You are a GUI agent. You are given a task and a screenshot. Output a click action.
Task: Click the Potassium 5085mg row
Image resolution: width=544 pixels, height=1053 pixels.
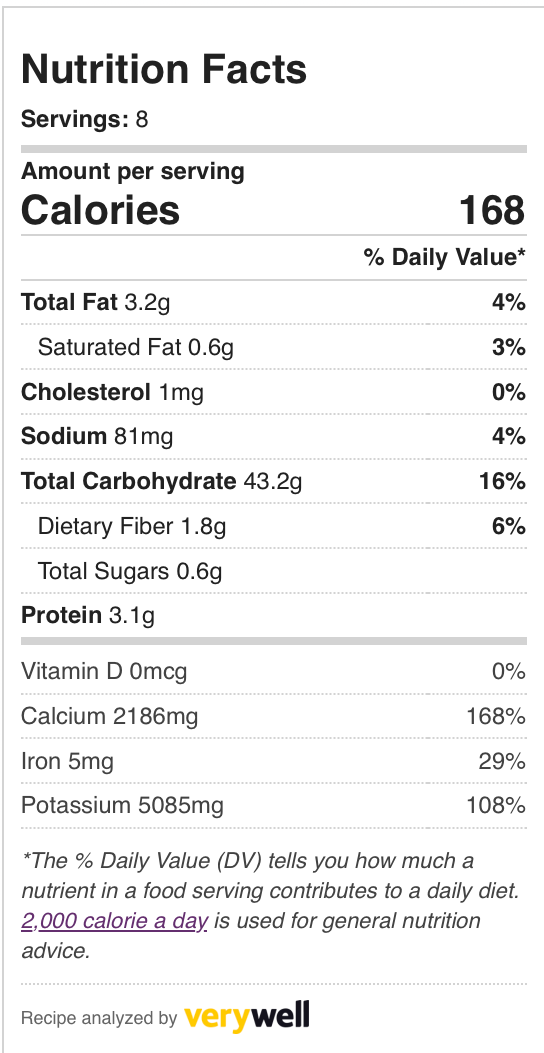273,805
